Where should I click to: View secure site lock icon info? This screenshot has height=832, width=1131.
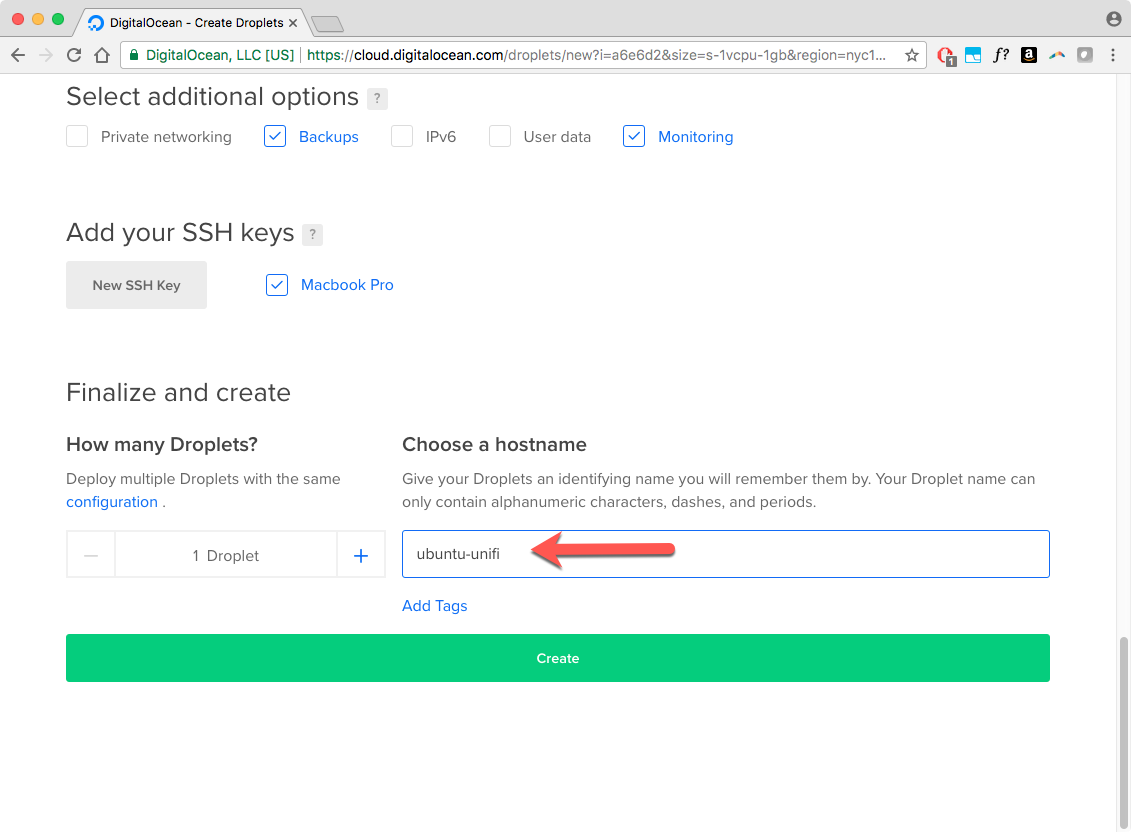click(x=133, y=55)
